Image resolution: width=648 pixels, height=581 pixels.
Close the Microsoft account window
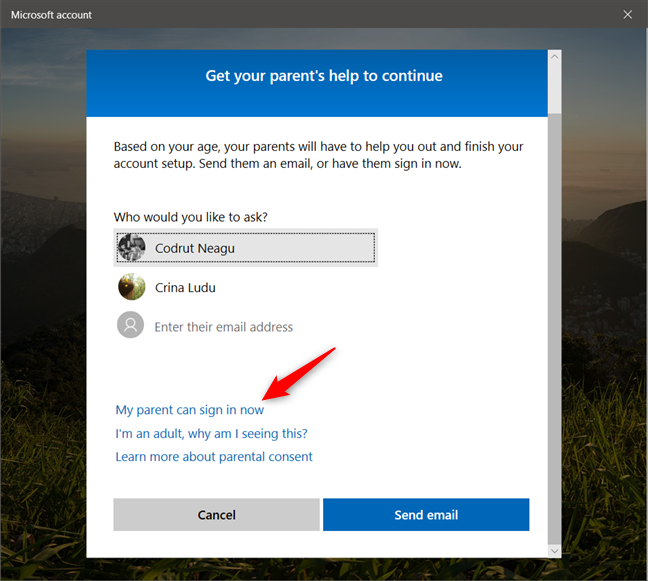coord(627,14)
